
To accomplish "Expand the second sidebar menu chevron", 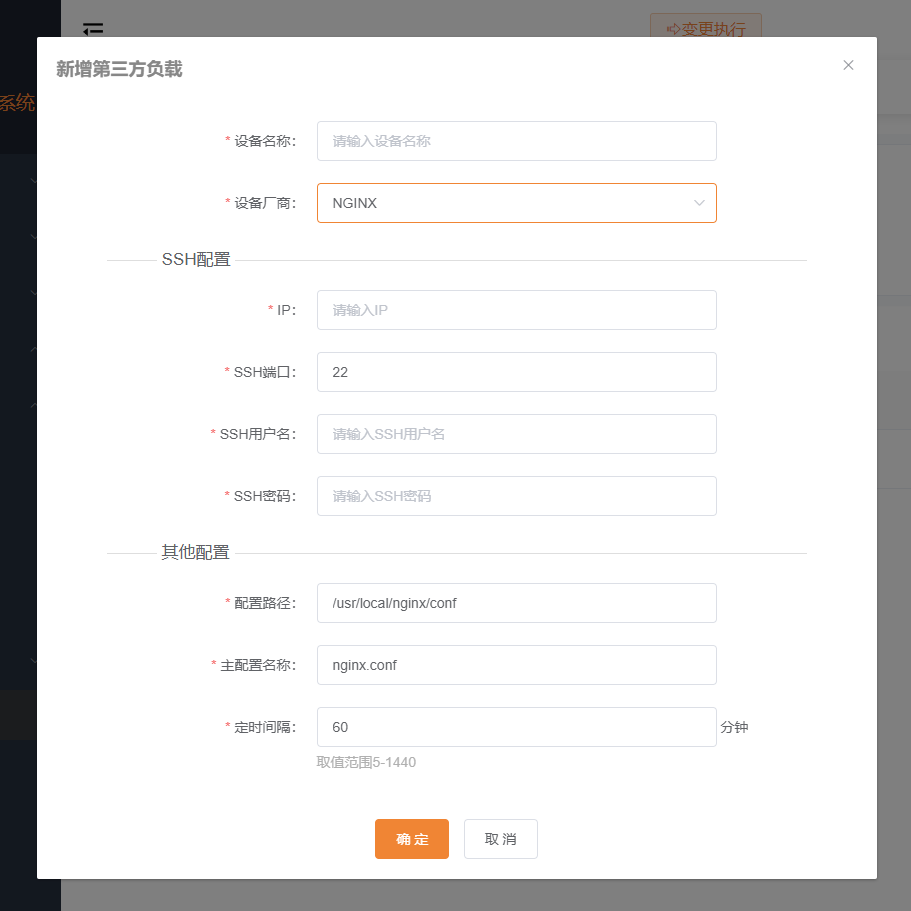I will pyautogui.click(x=32, y=236).
